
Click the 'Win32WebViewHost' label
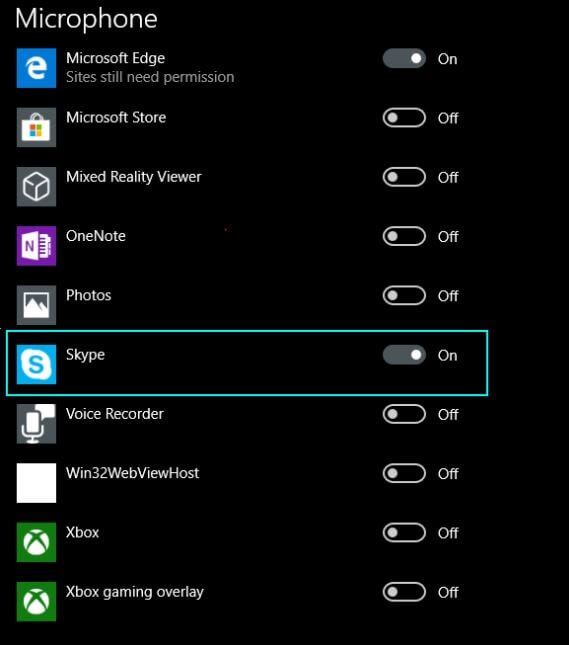132,473
